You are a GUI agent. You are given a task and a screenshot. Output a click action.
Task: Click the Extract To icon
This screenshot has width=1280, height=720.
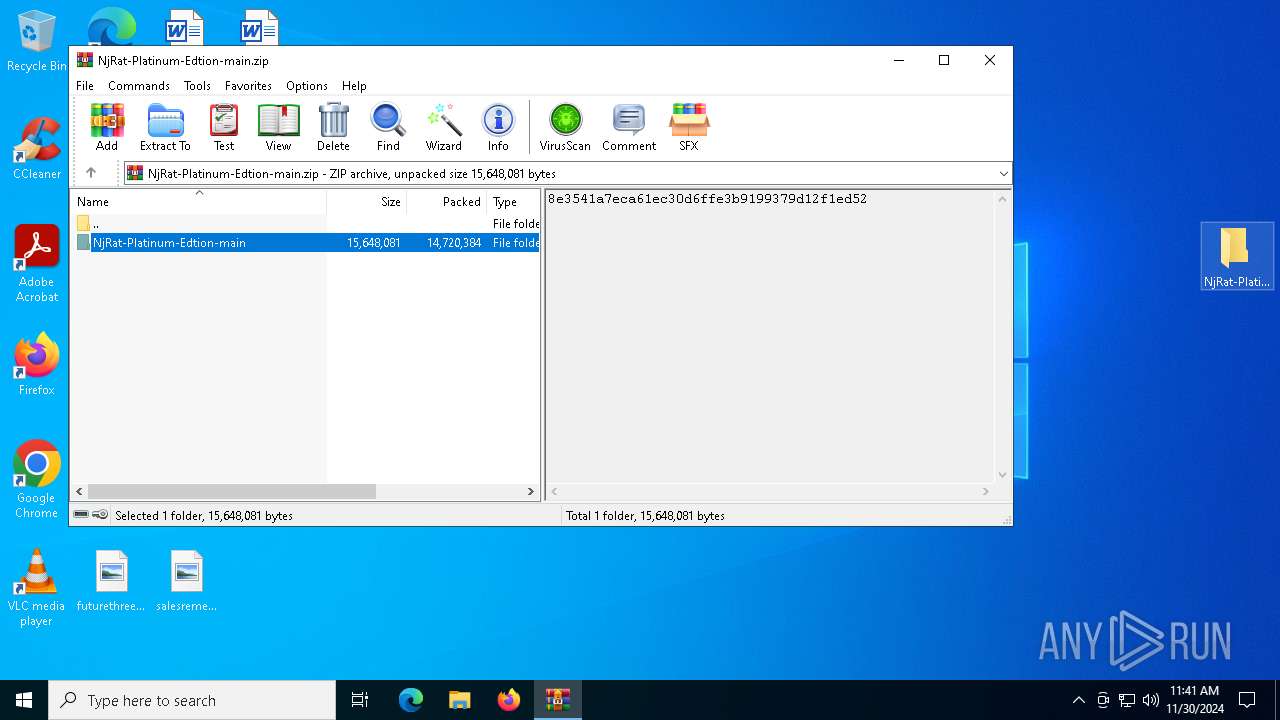165,127
